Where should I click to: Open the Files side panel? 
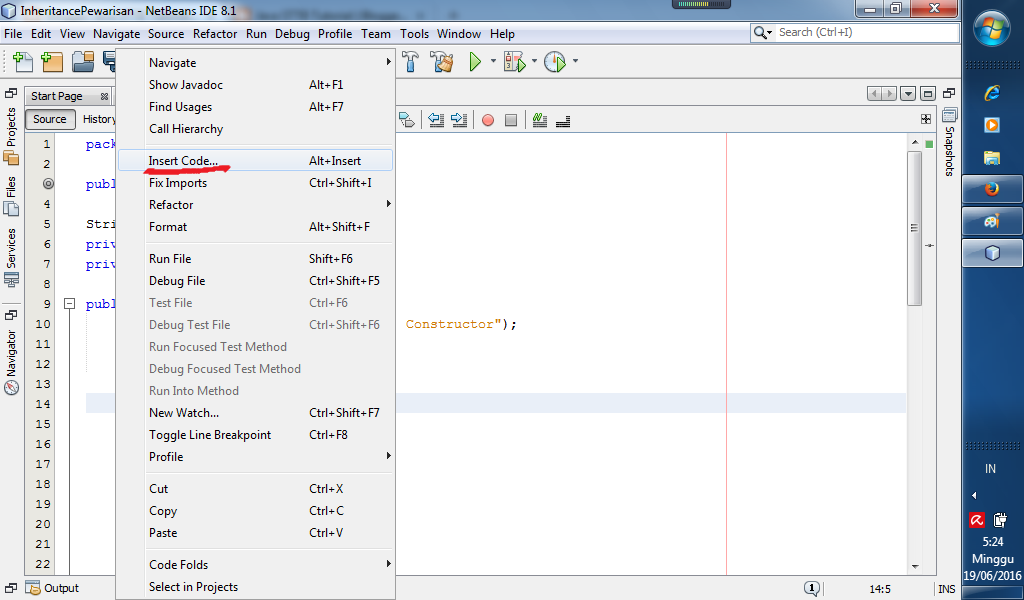[x=11, y=196]
